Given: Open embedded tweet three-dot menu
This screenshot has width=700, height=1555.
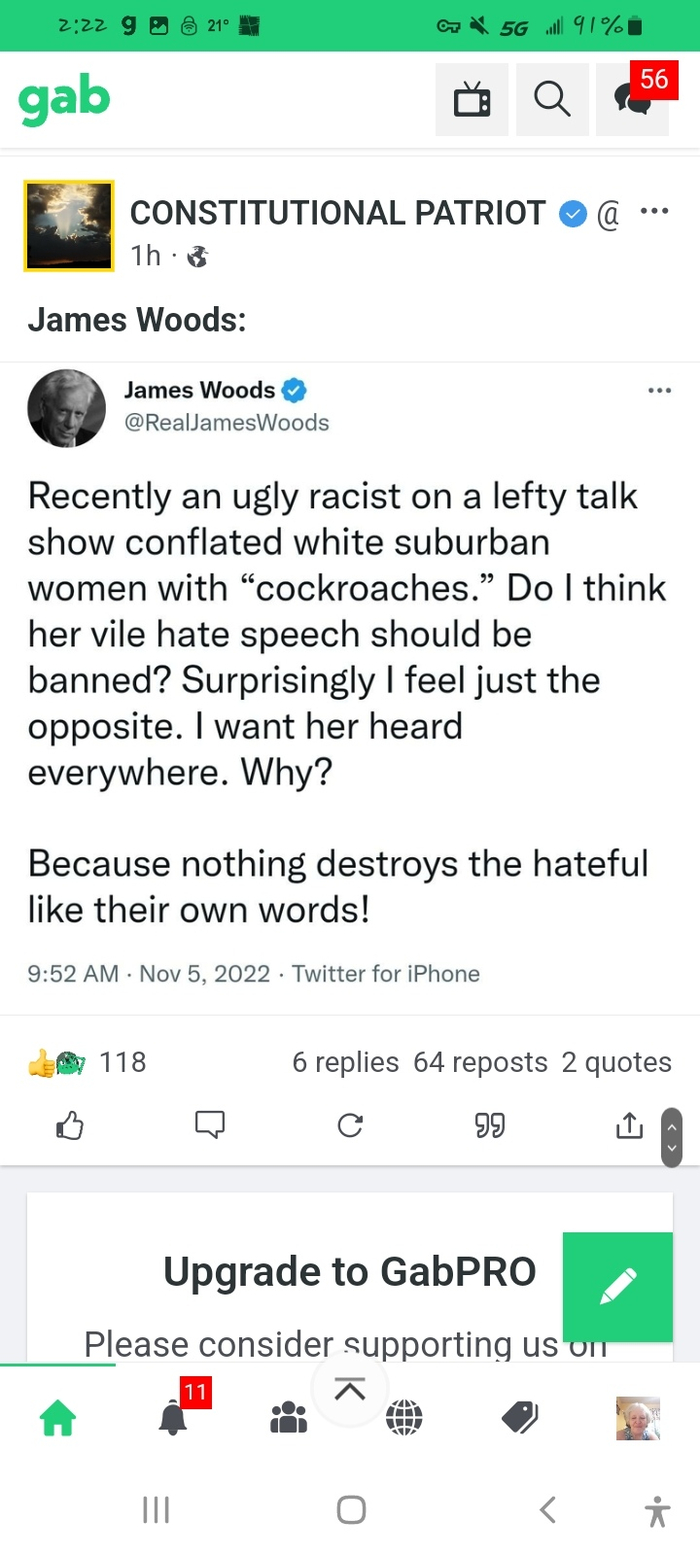Looking at the screenshot, I should pyautogui.click(x=659, y=390).
